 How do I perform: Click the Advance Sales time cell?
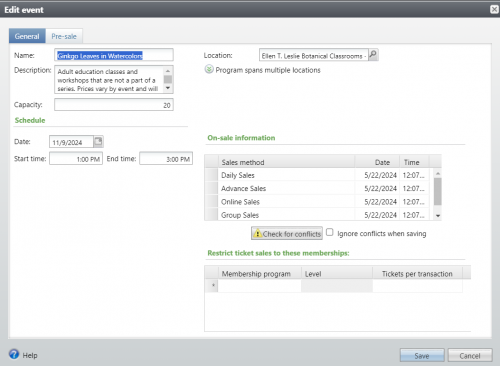point(414,188)
